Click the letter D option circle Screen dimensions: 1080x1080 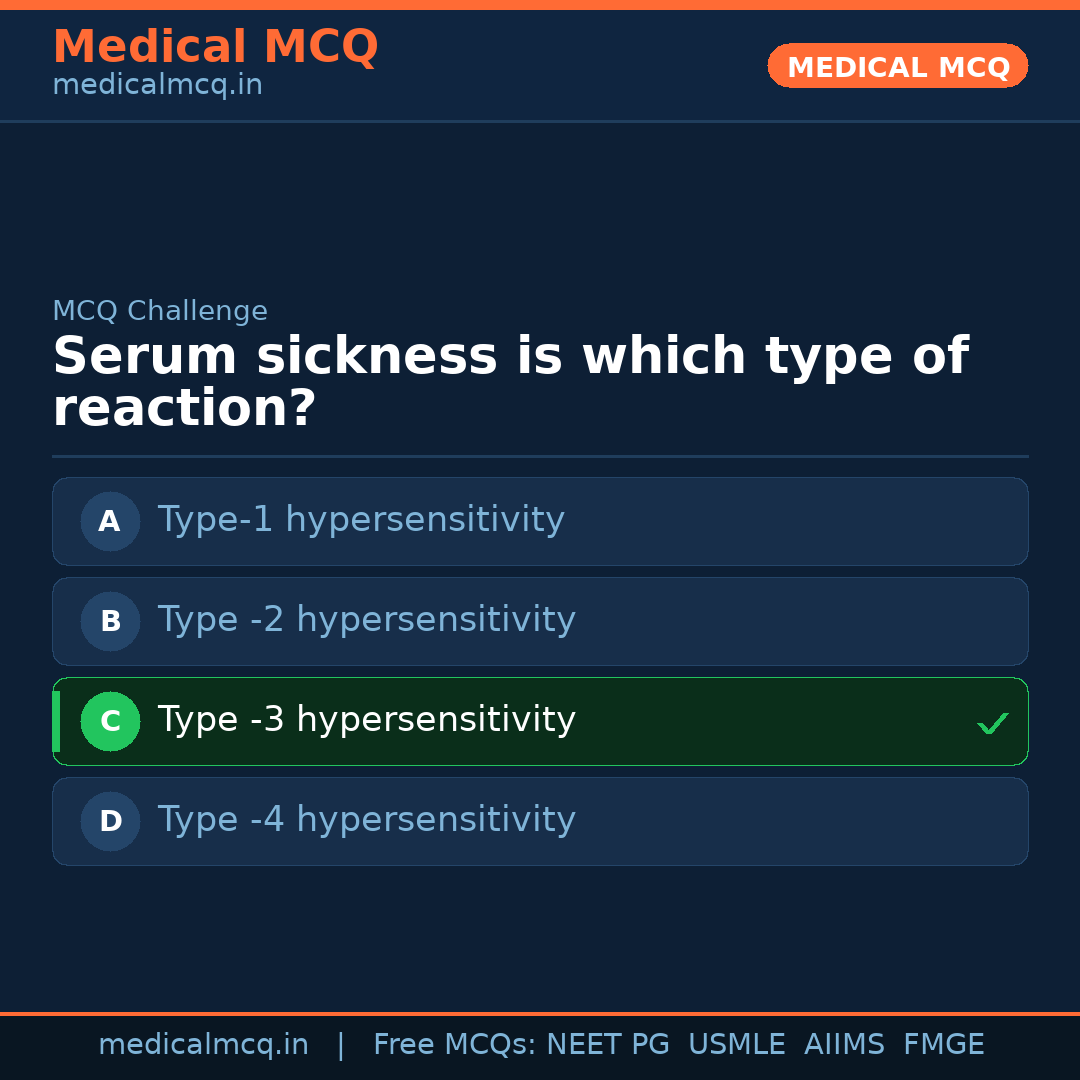point(110,821)
